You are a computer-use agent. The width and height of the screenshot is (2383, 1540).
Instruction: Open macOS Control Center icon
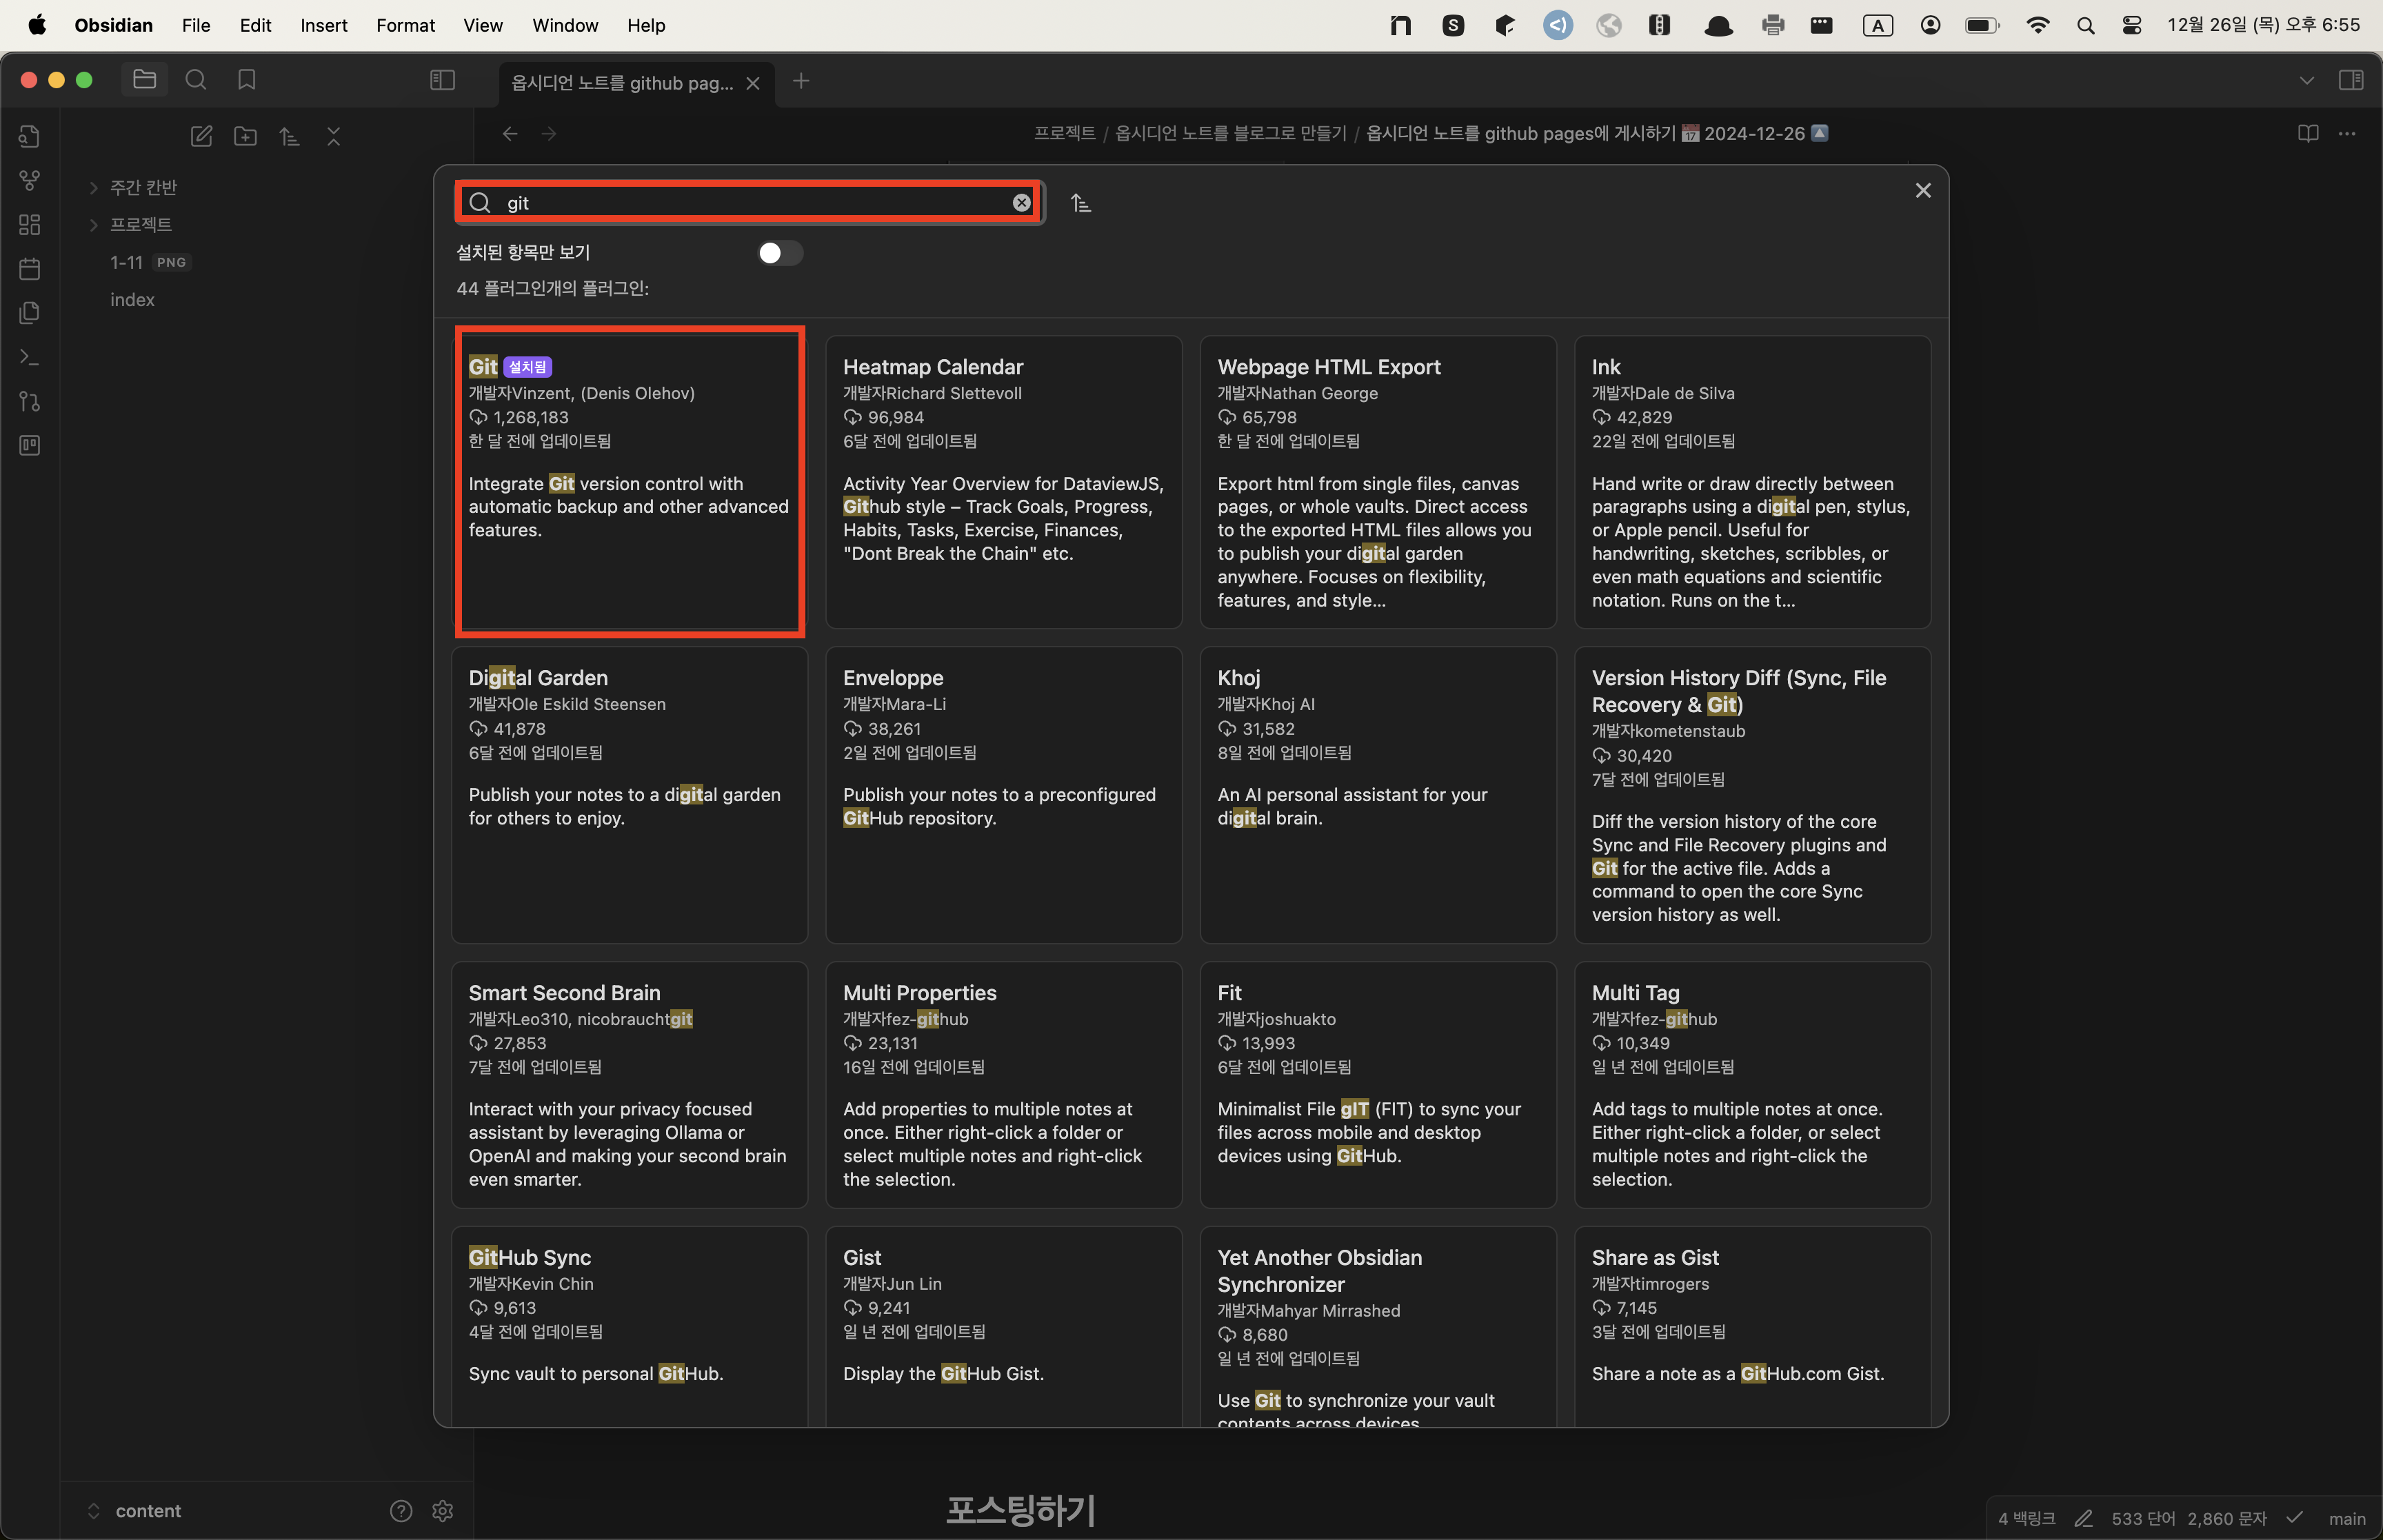pyautogui.click(x=2131, y=26)
